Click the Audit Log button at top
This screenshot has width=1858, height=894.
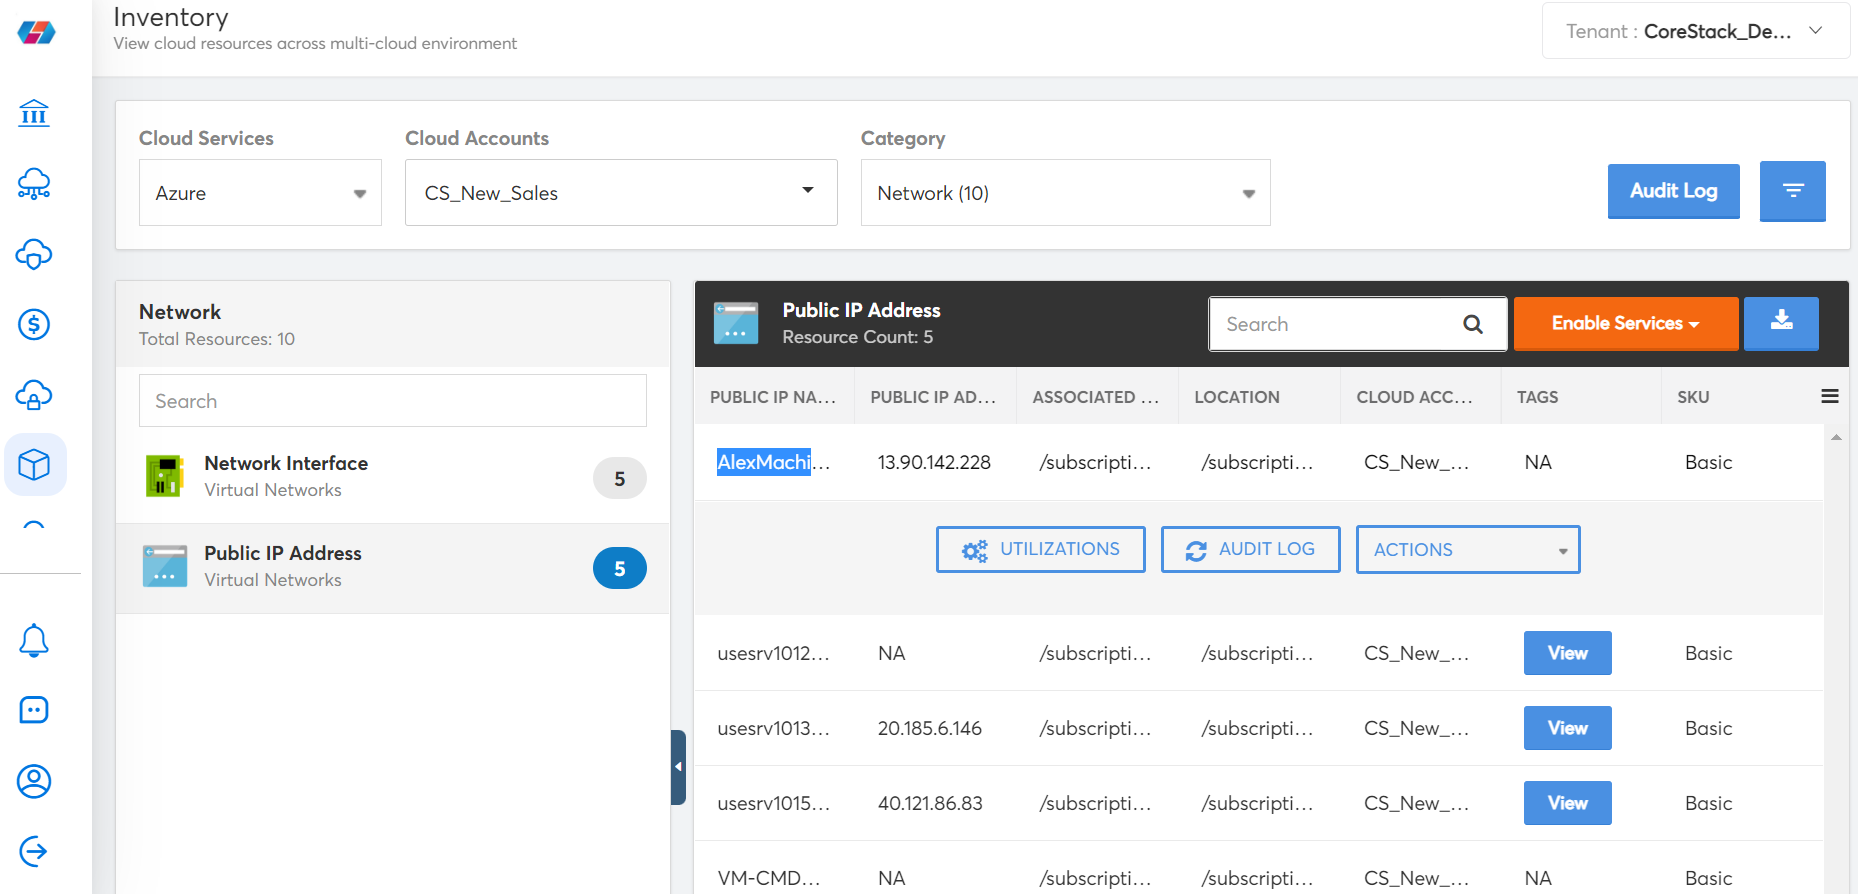1673,191
